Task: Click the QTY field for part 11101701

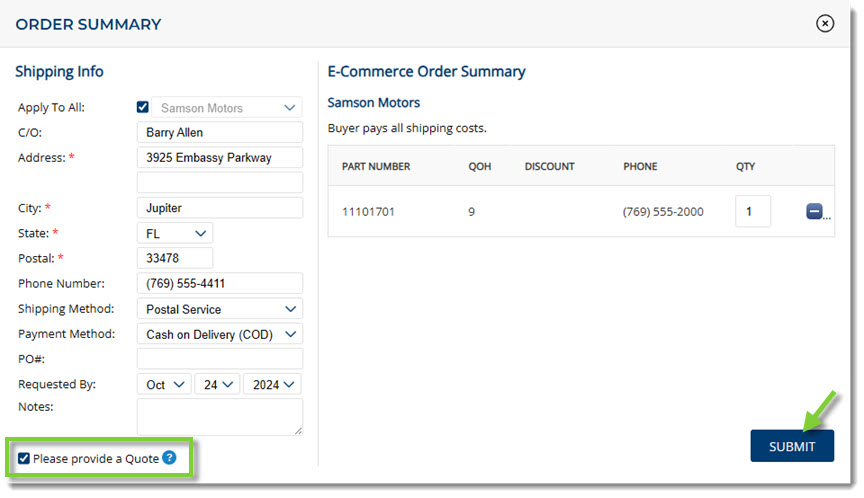Action: 753,211
